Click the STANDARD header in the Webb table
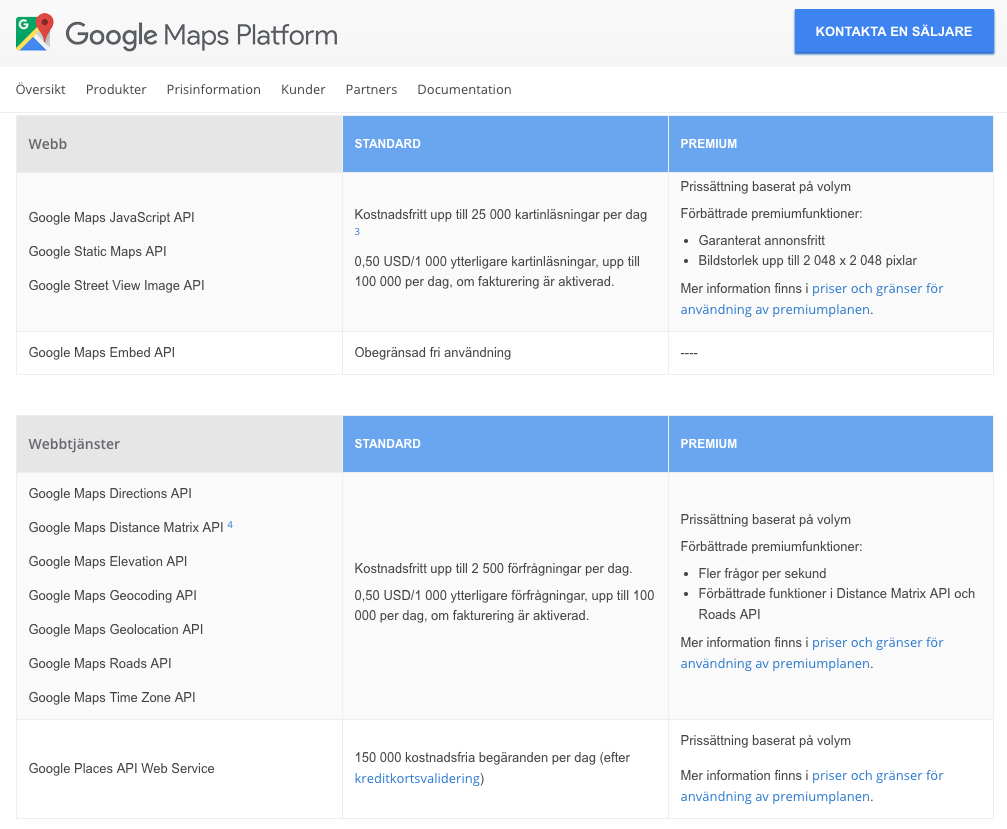 (505, 144)
